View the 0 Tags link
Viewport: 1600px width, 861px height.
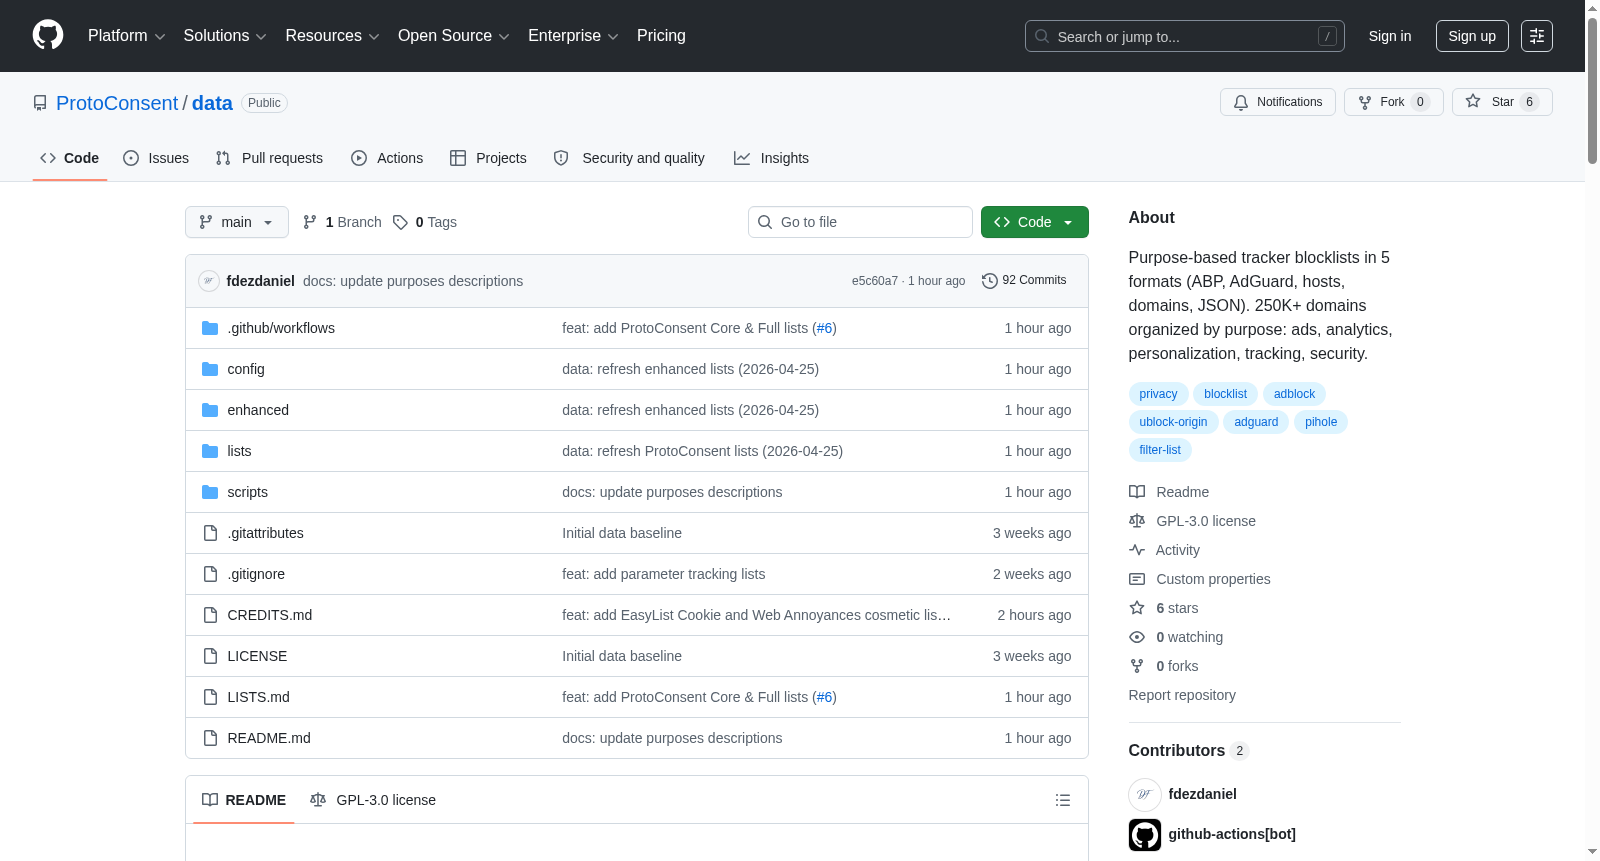tap(425, 222)
